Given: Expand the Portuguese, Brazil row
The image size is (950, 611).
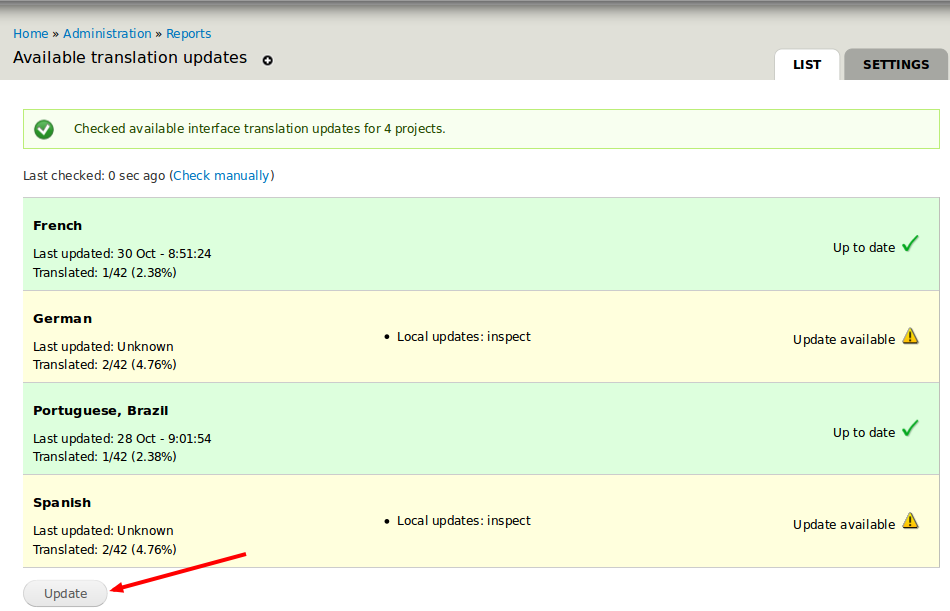Looking at the screenshot, I should tap(481, 429).
